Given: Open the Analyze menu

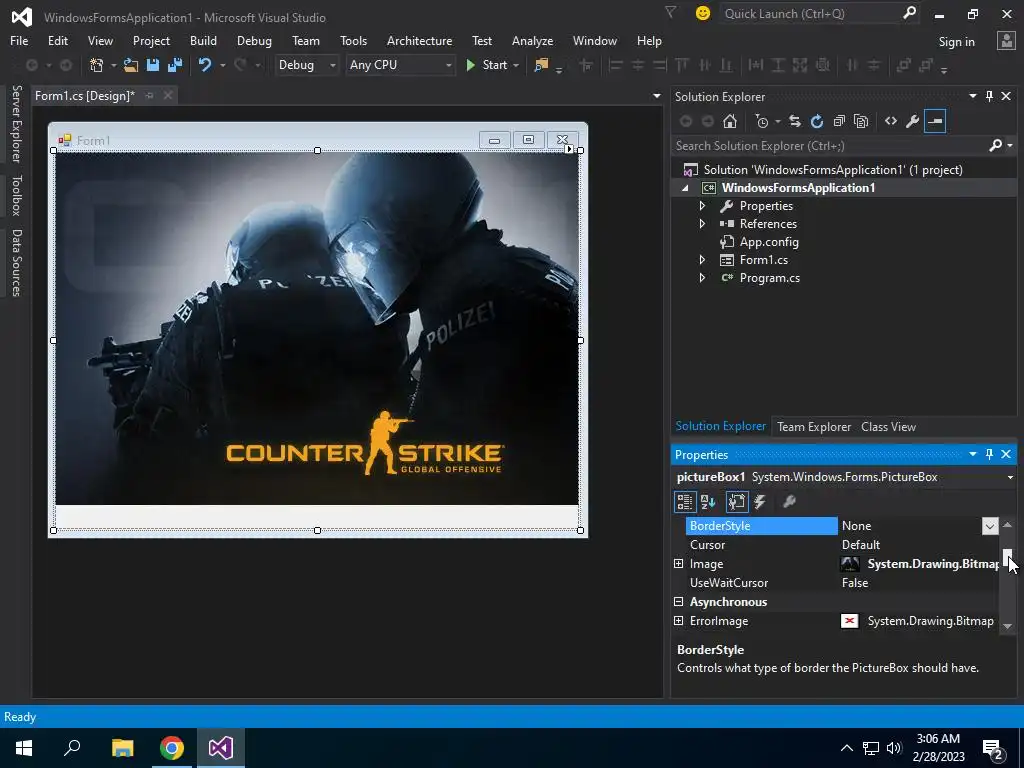Looking at the screenshot, I should coord(532,40).
